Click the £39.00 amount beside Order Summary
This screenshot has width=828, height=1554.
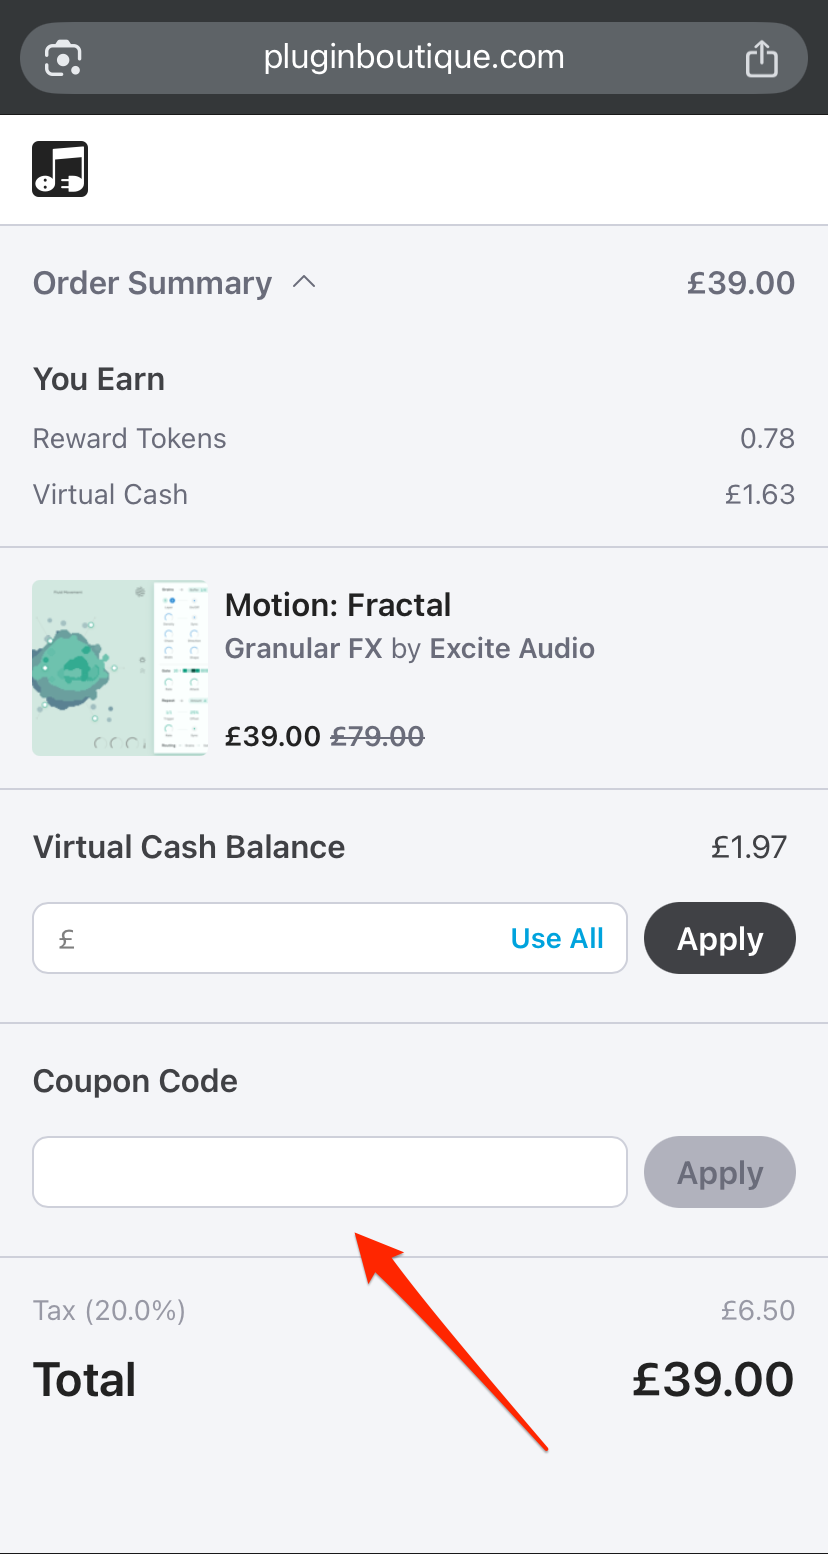pyautogui.click(x=740, y=283)
